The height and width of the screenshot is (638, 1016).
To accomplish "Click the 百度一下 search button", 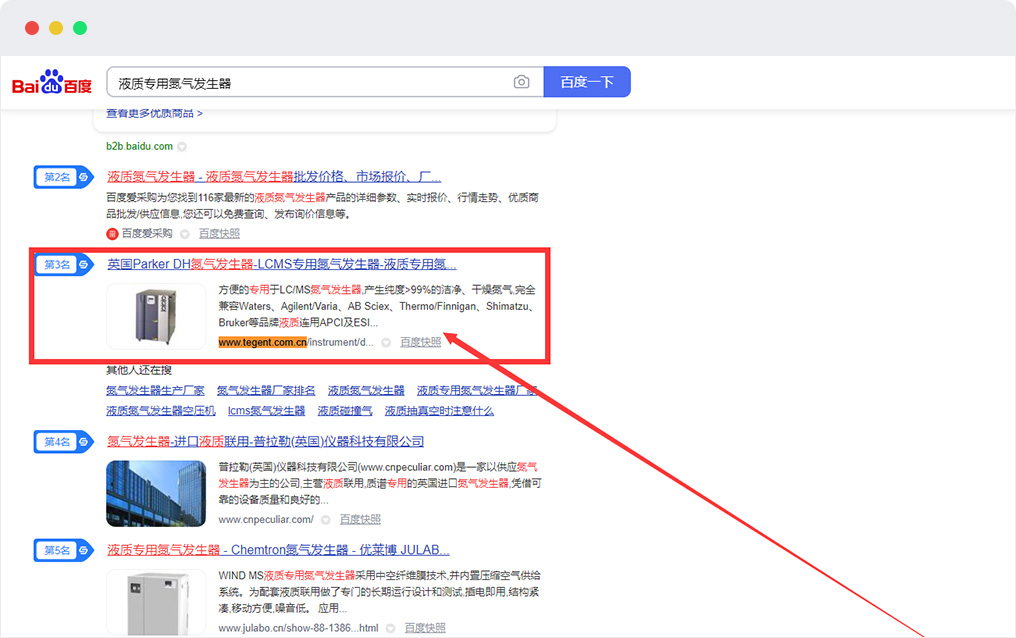I will pos(587,82).
